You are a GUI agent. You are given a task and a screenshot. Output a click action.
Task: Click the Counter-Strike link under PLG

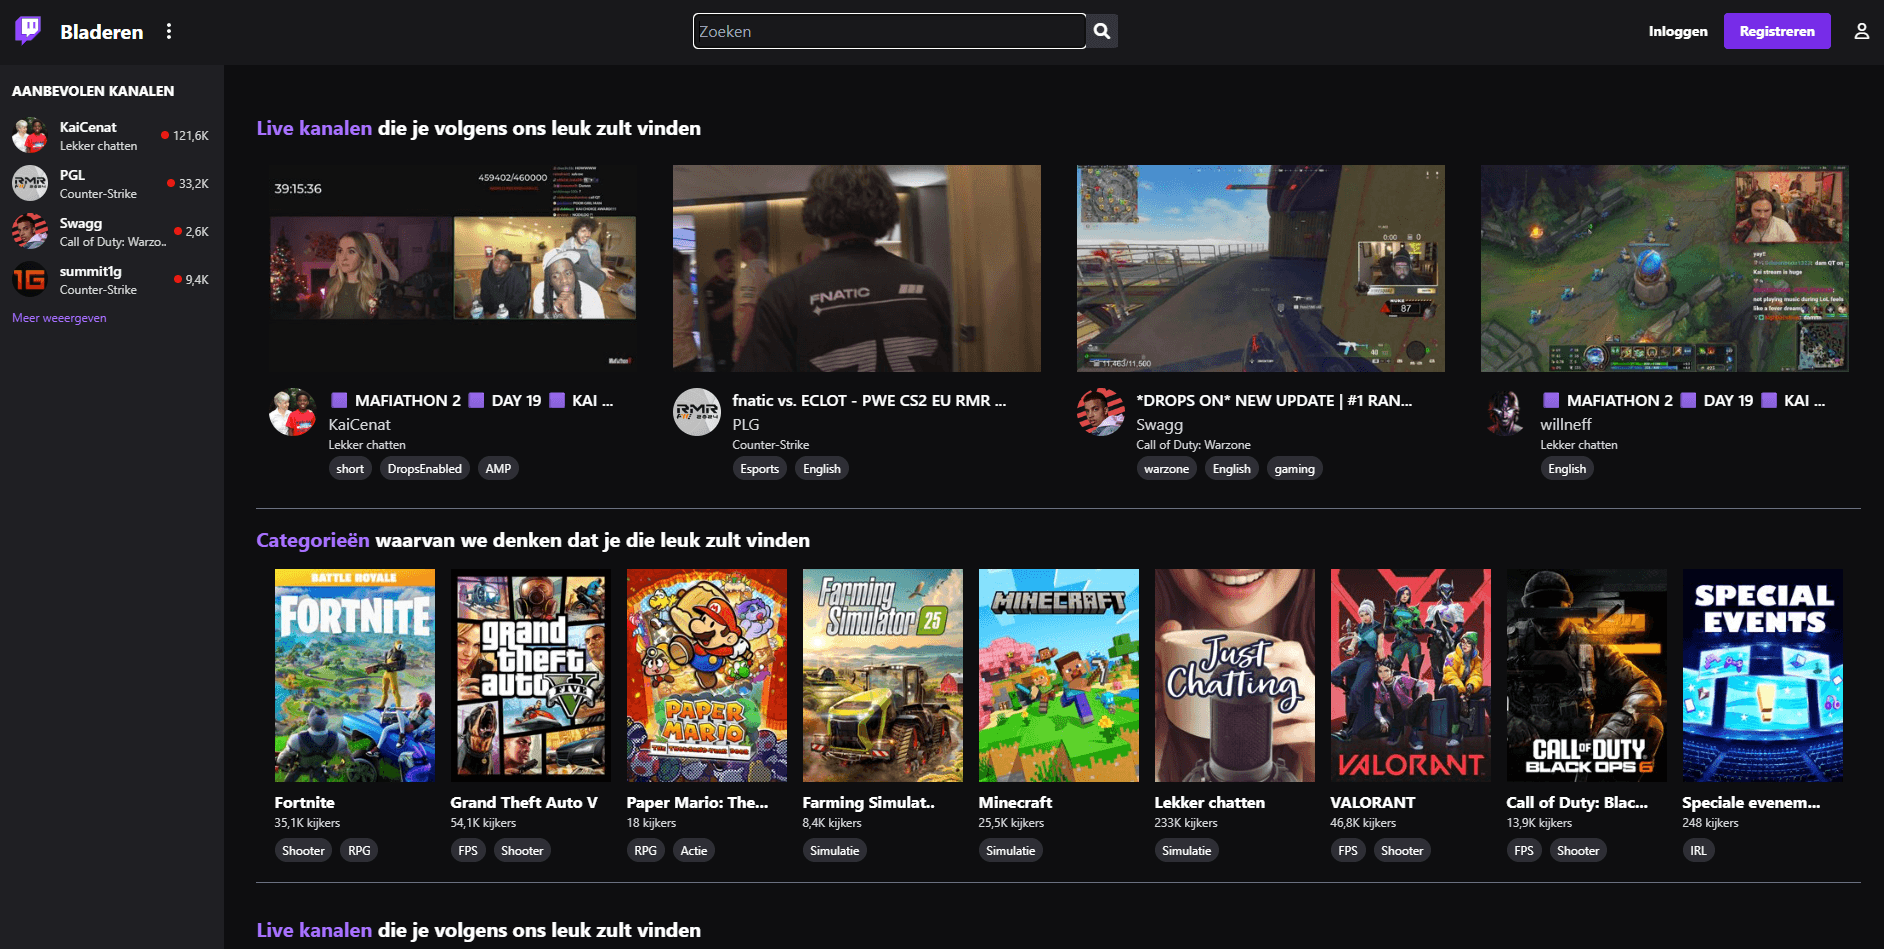pos(771,445)
